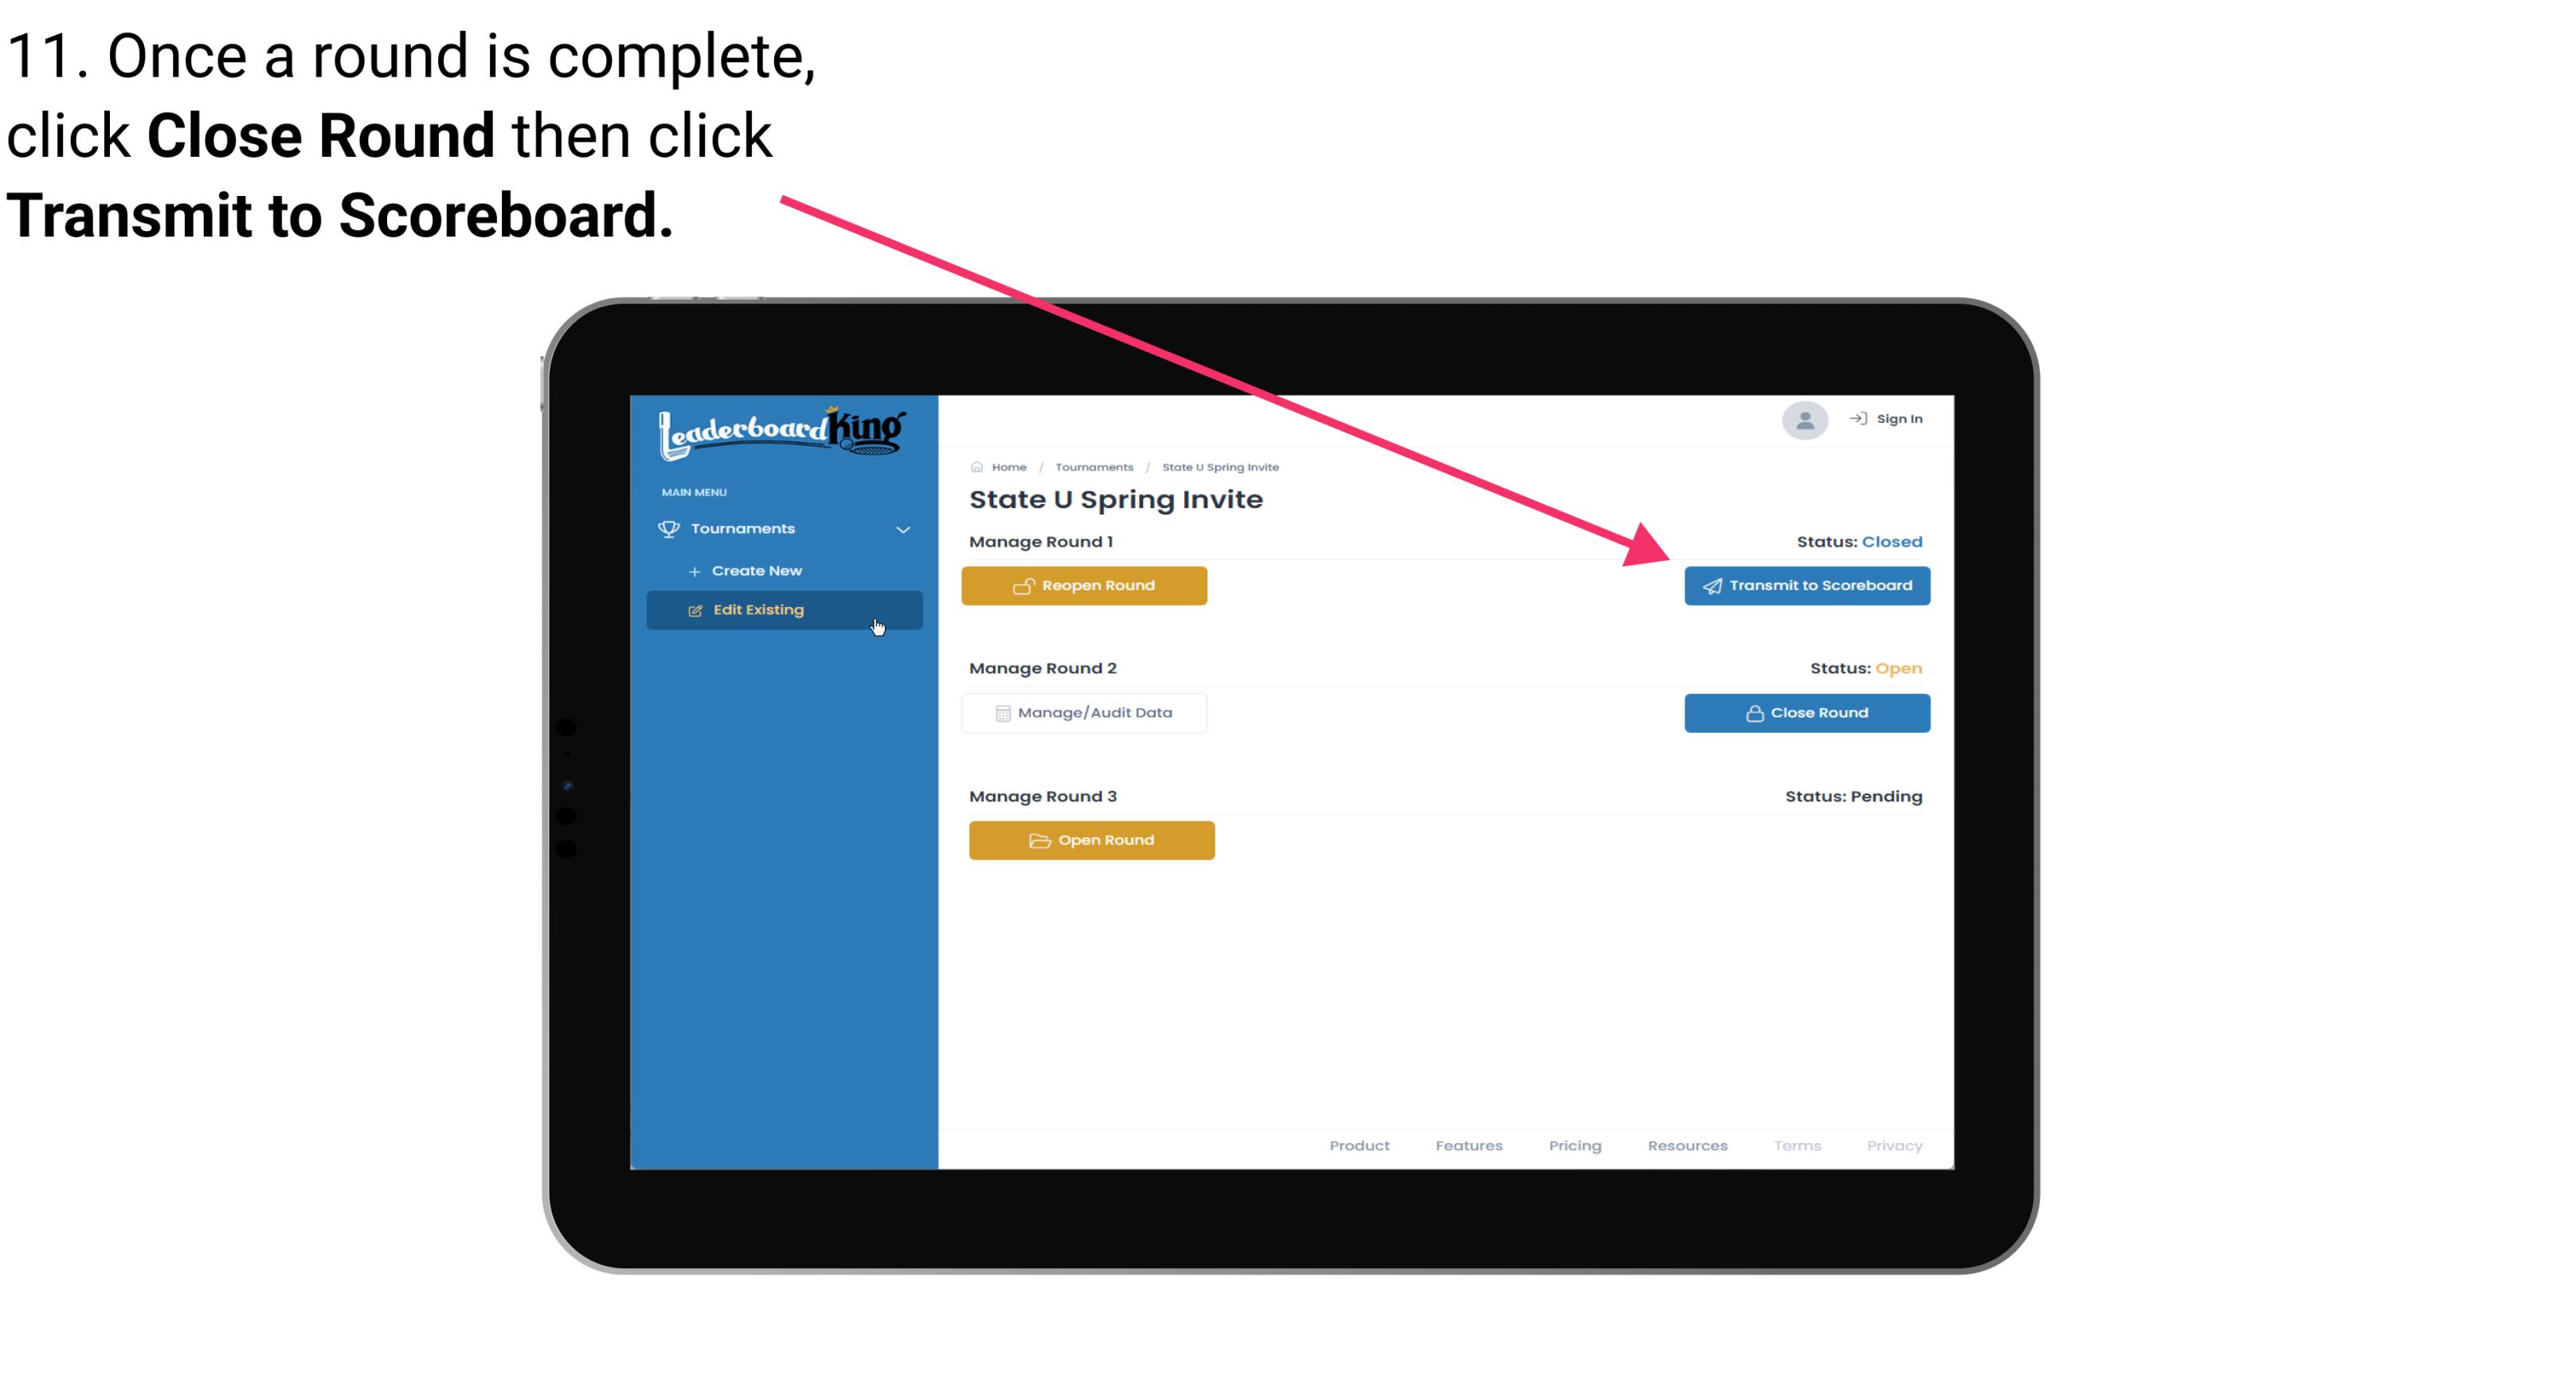Click the Features footer link
This screenshot has height=1386, width=2576.
1469,1145
